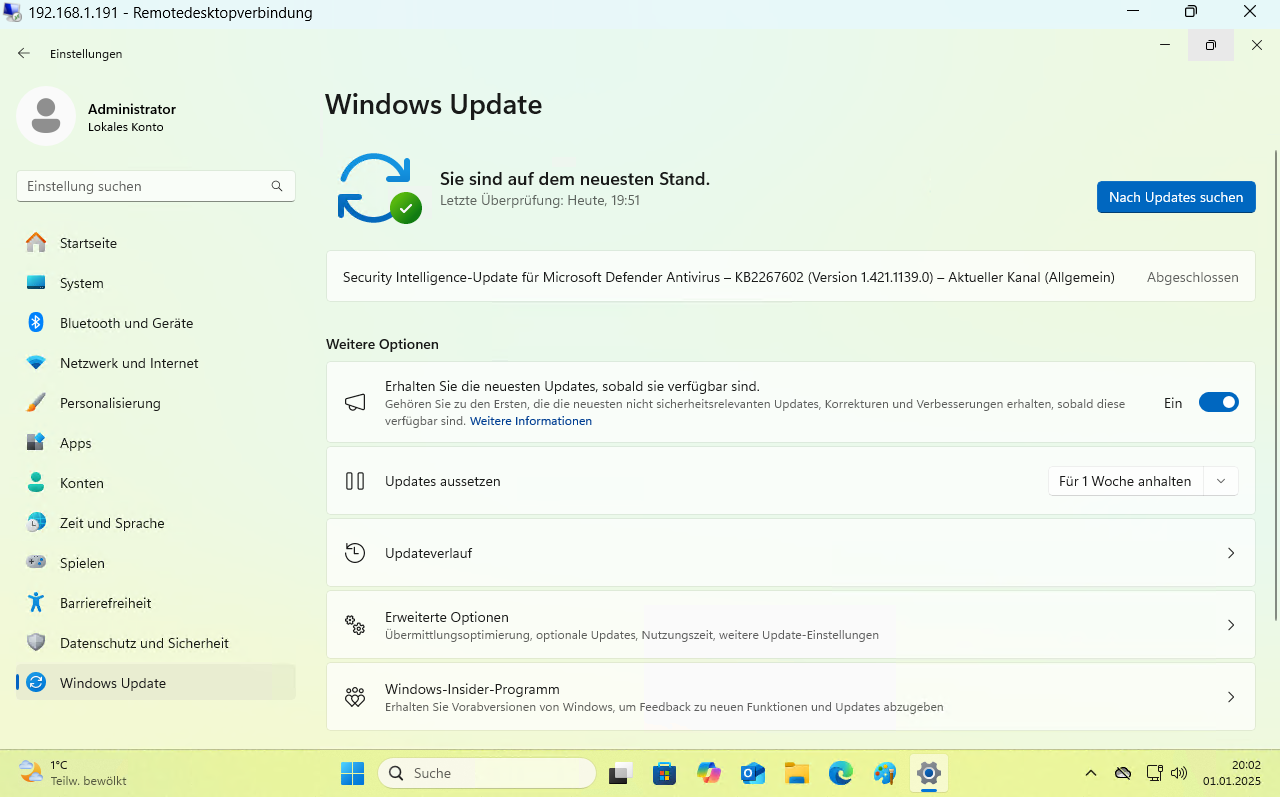Click the back arrow in Einstellungen
This screenshot has height=797, width=1280.
tap(24, 53)
